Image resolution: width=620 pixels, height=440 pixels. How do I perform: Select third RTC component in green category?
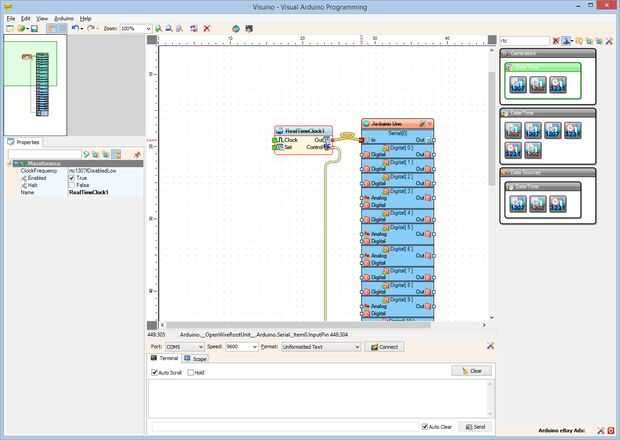coord(558,85)
